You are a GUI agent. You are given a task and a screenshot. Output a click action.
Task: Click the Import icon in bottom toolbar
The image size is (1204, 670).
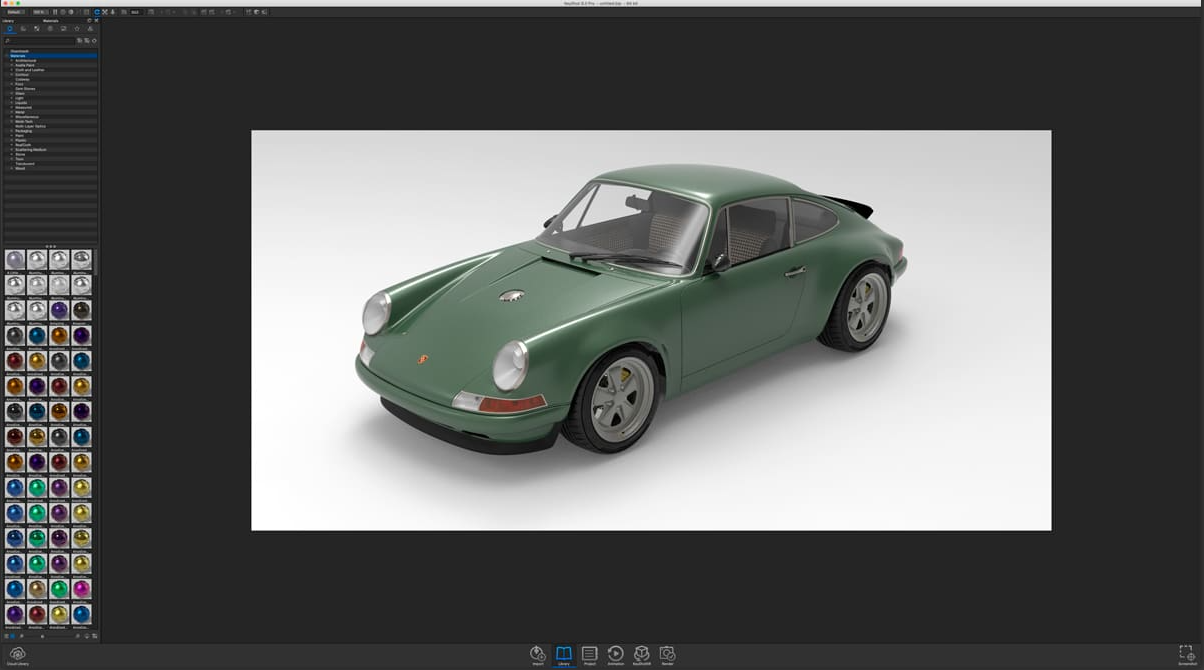[538, 654]
